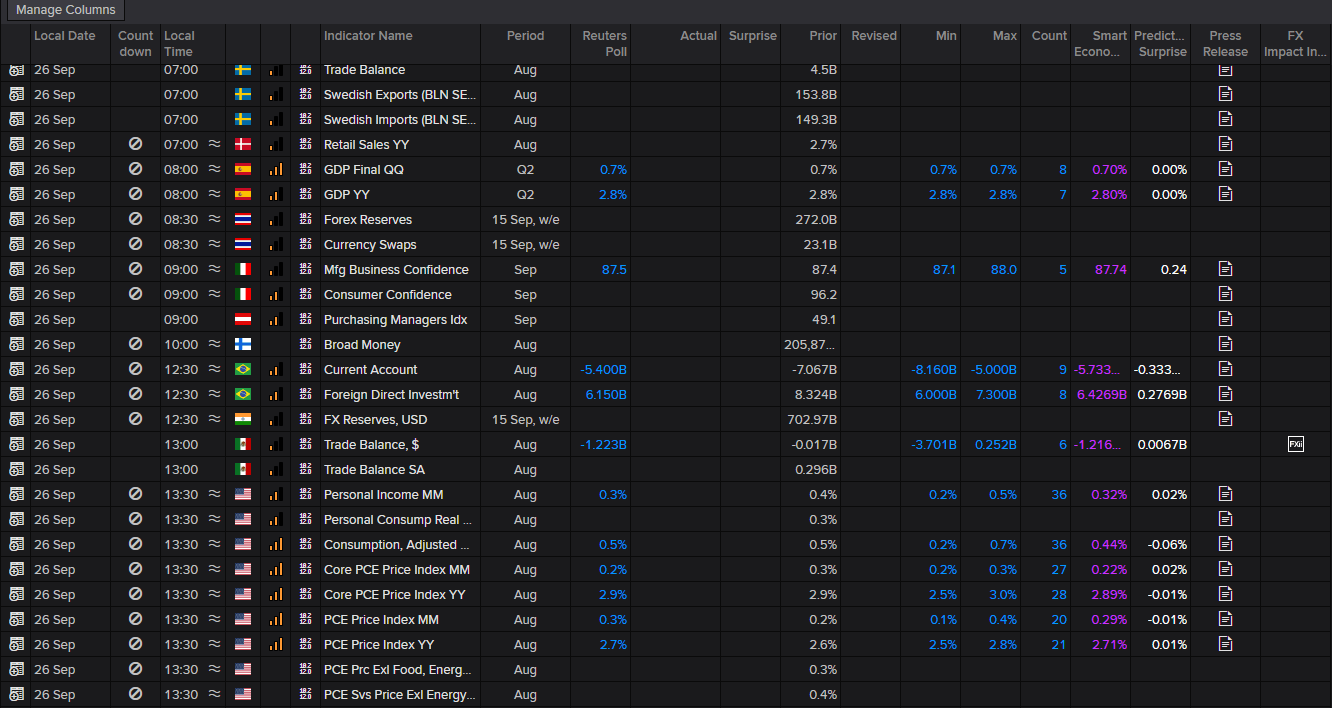
Task: Click the Smart Estimate value 87.74
Action: (x=1110, y=270)
